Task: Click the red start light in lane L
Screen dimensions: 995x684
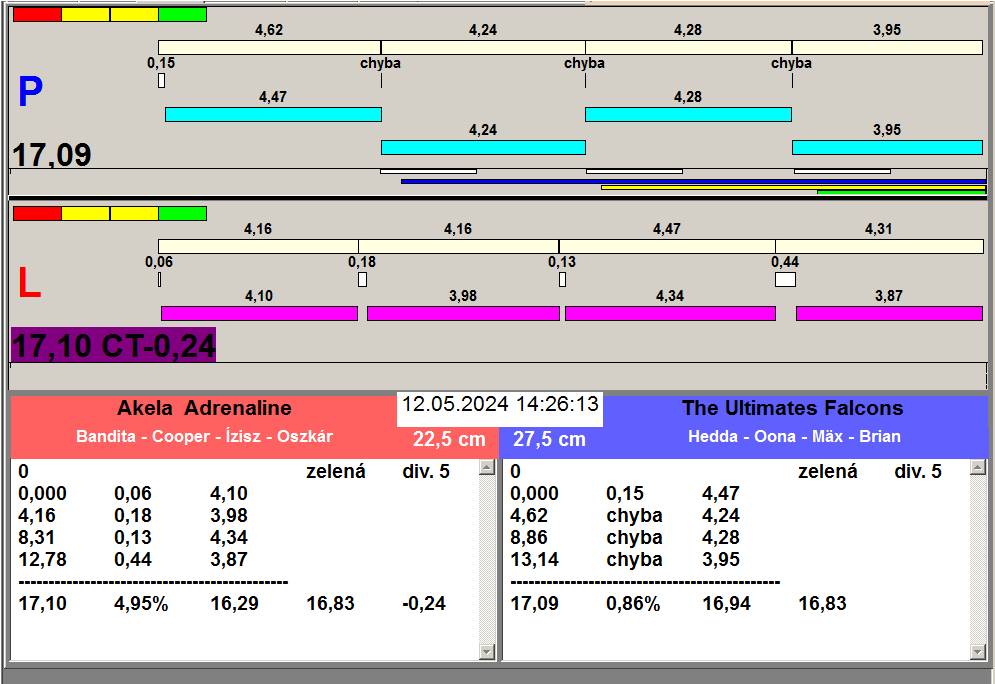Action: tap(37, 213)
